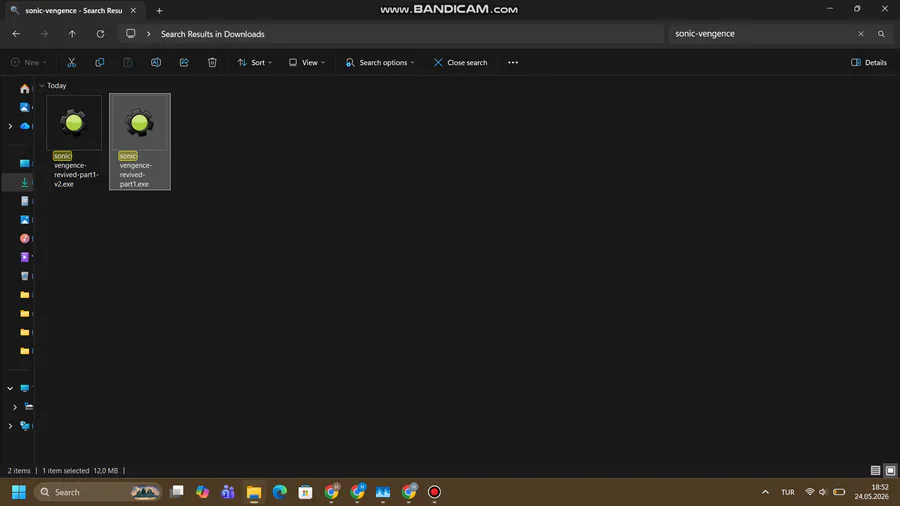Collapse the Today group
The width and height of the screenshot is (900, 506).
click(x=42, y=85)
